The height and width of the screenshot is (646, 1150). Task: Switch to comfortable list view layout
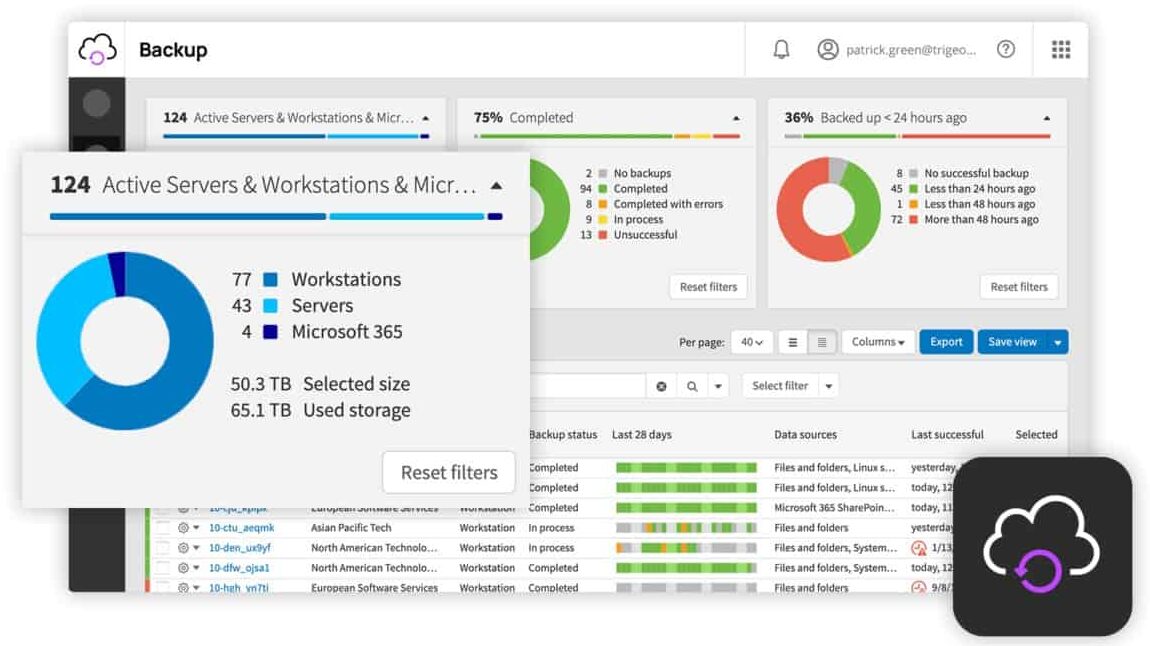(x=792, y=341)
